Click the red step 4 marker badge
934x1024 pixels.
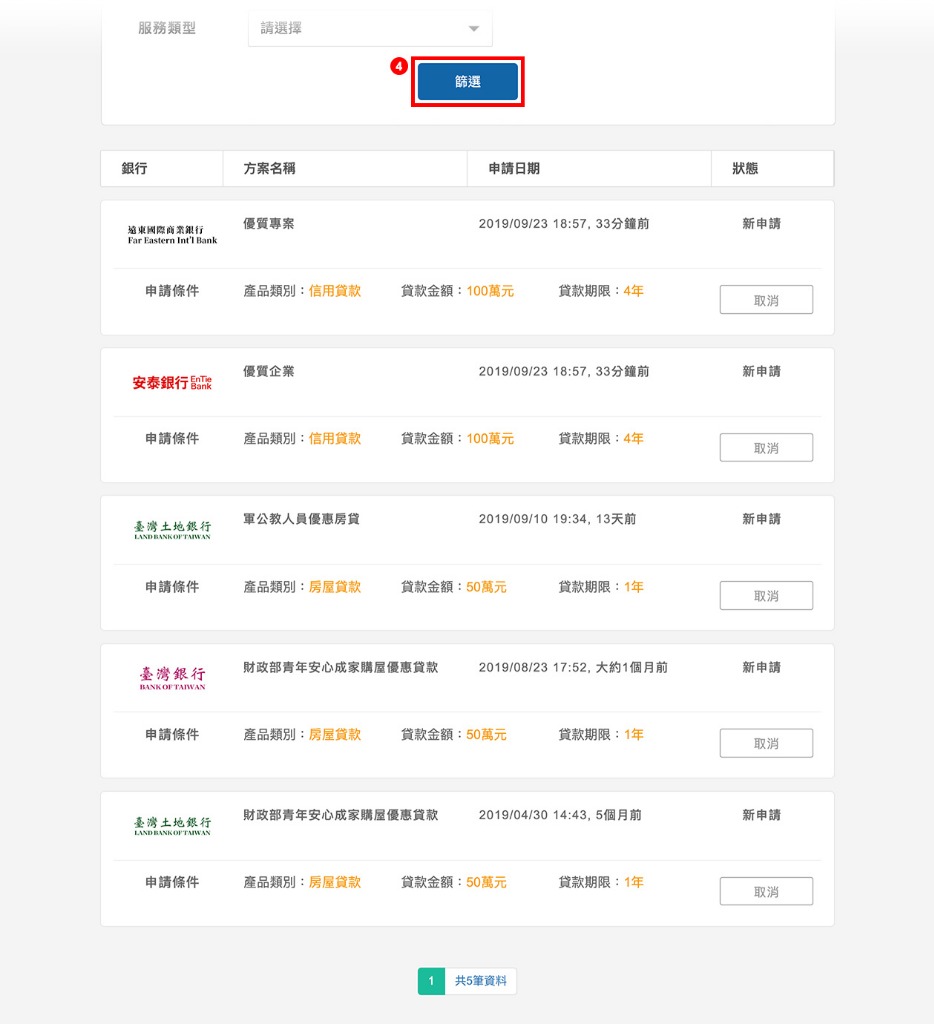point(398,66)
